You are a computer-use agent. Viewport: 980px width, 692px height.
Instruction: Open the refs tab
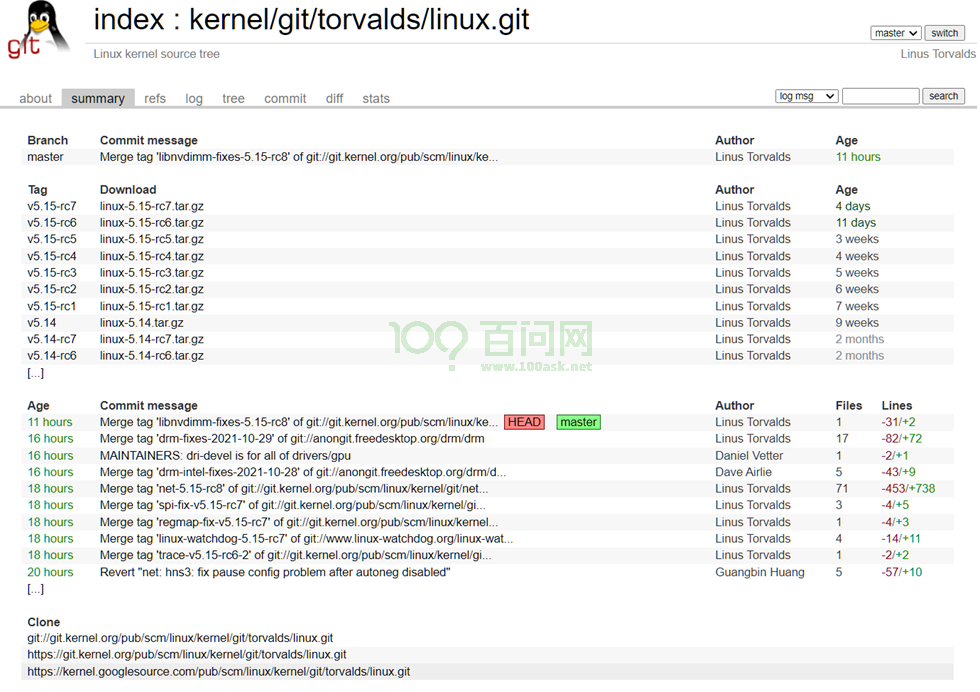[155, 98]
